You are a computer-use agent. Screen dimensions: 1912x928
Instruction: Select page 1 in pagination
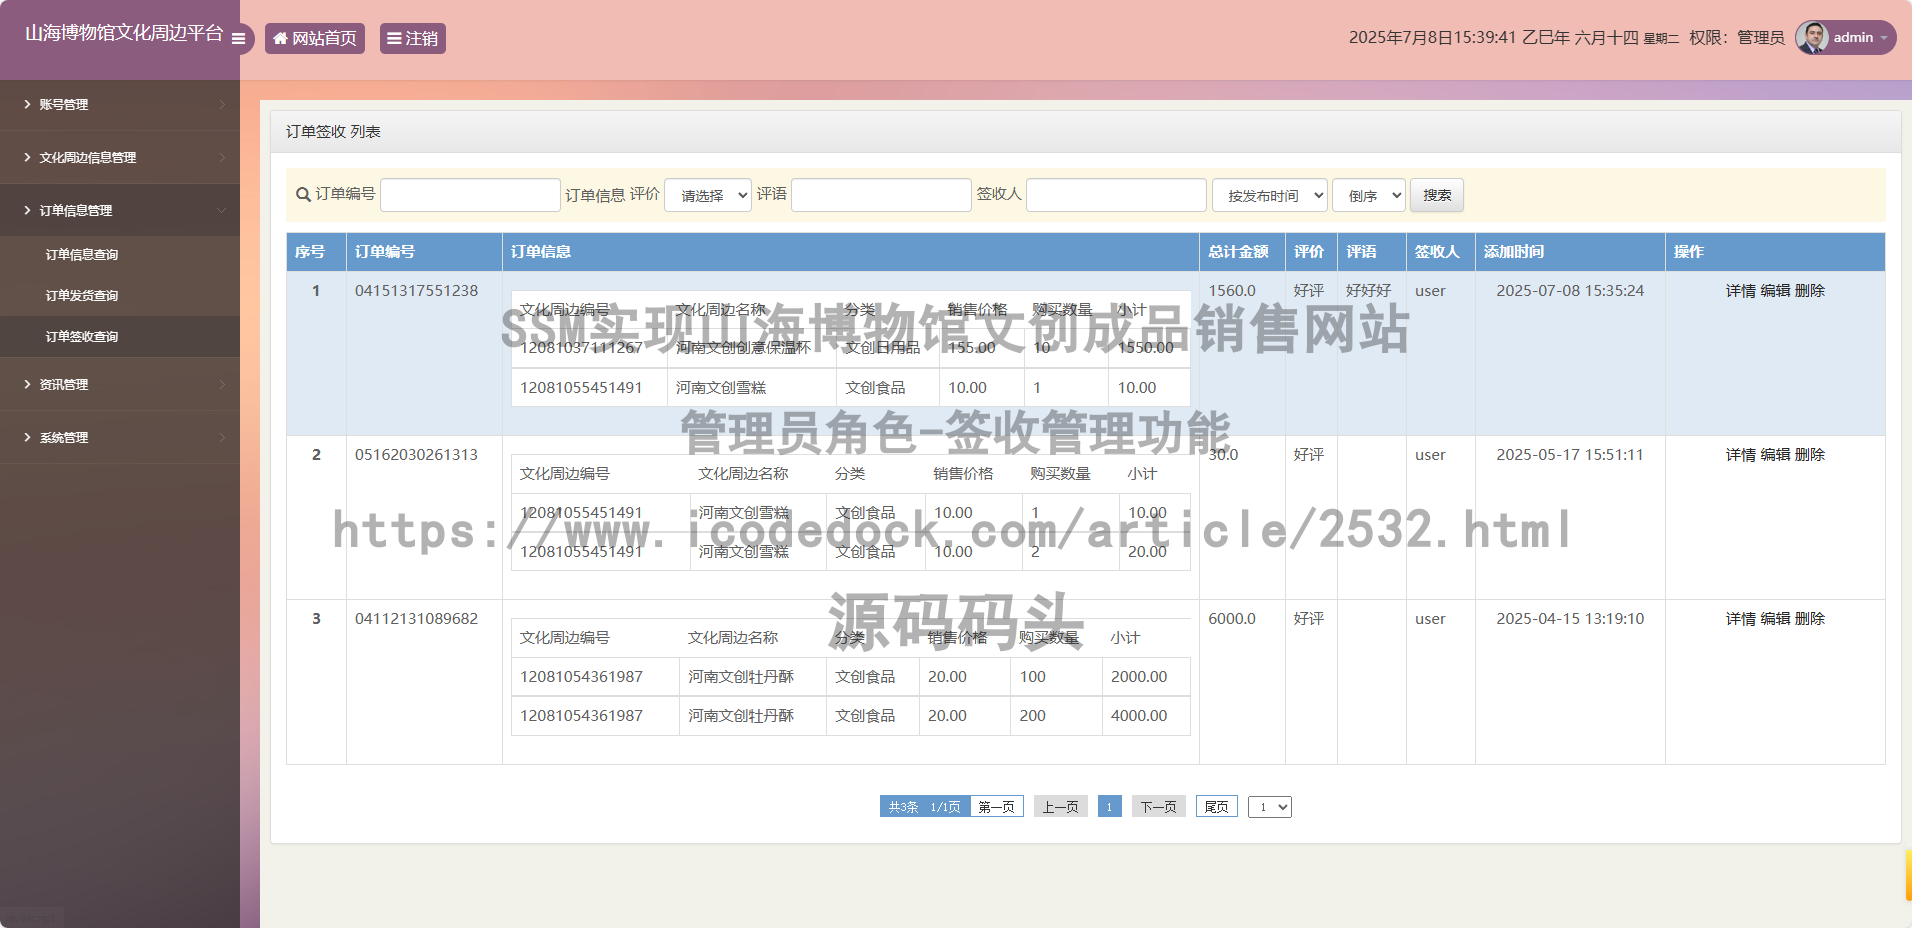[x=1109, y=806]
